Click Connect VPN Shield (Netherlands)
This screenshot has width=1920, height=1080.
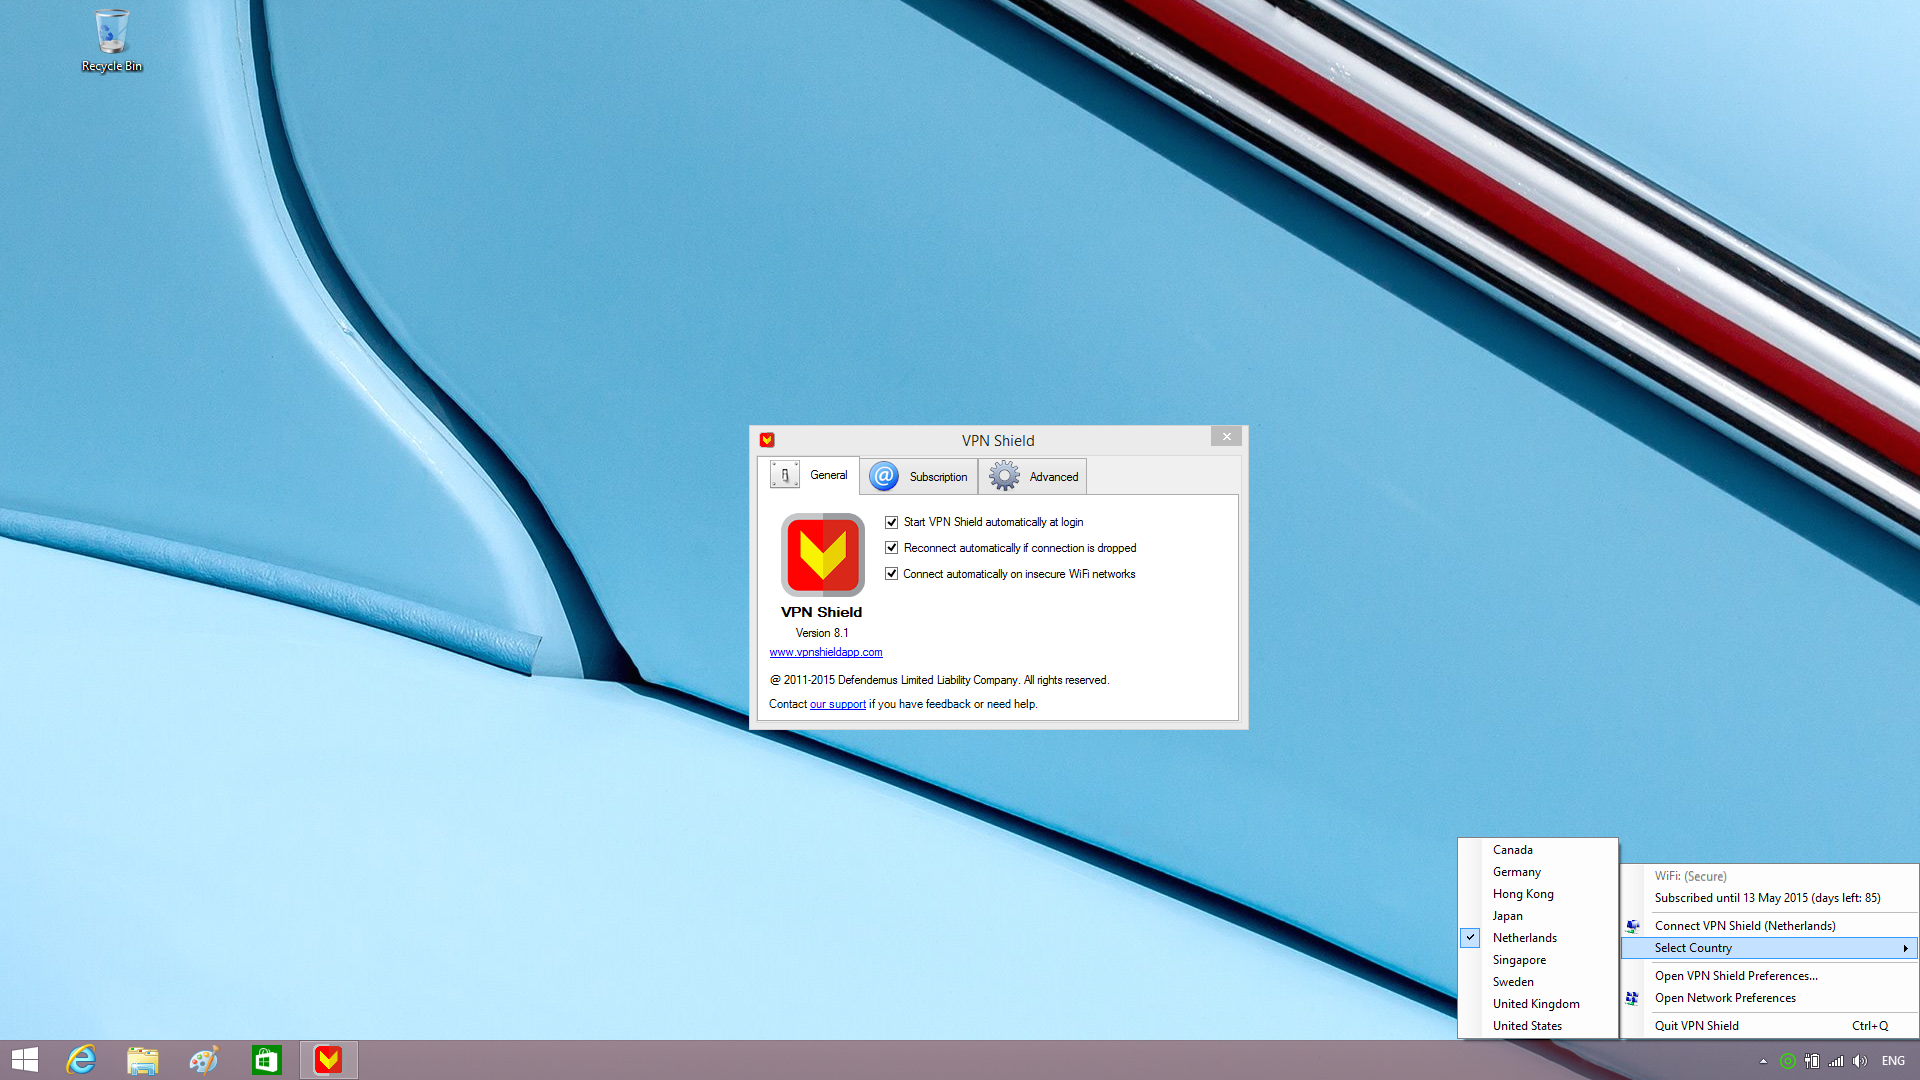click(x=1744, y=926)
